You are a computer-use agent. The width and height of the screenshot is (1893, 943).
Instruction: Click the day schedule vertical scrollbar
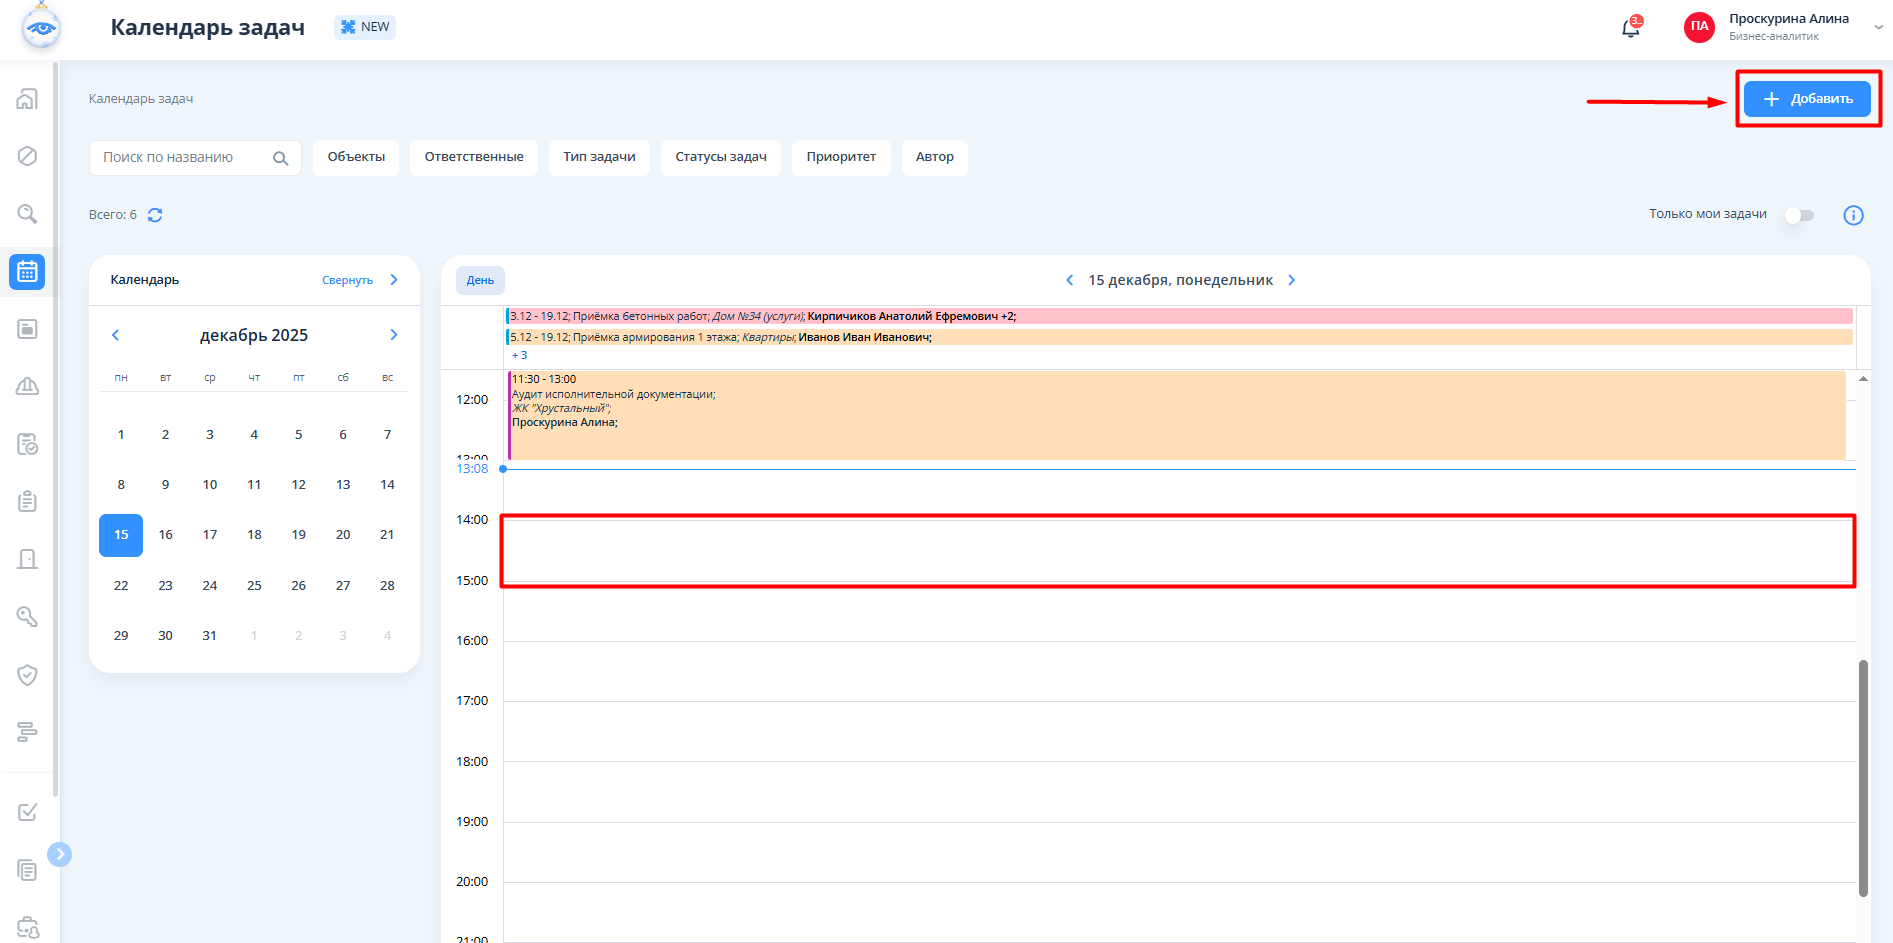pos(1863,778)
